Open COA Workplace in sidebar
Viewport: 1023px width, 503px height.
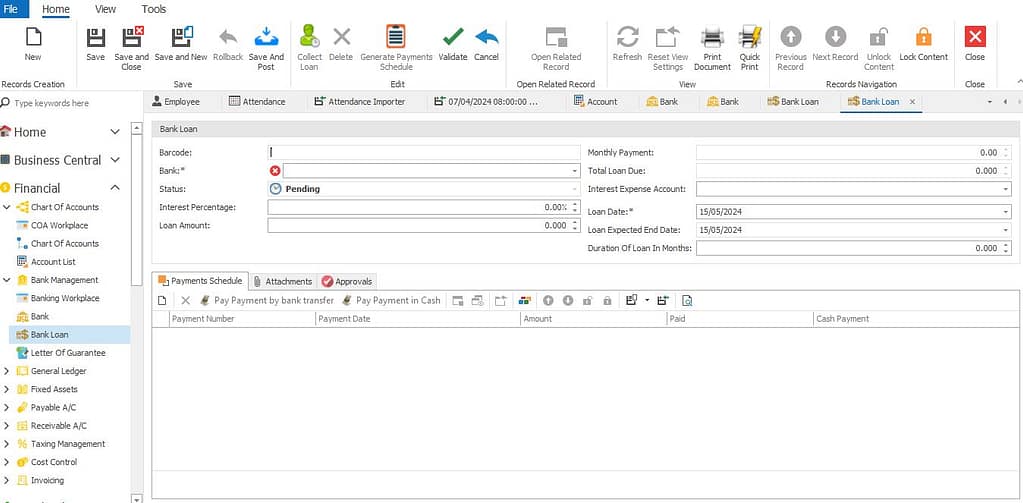(59, 225)
